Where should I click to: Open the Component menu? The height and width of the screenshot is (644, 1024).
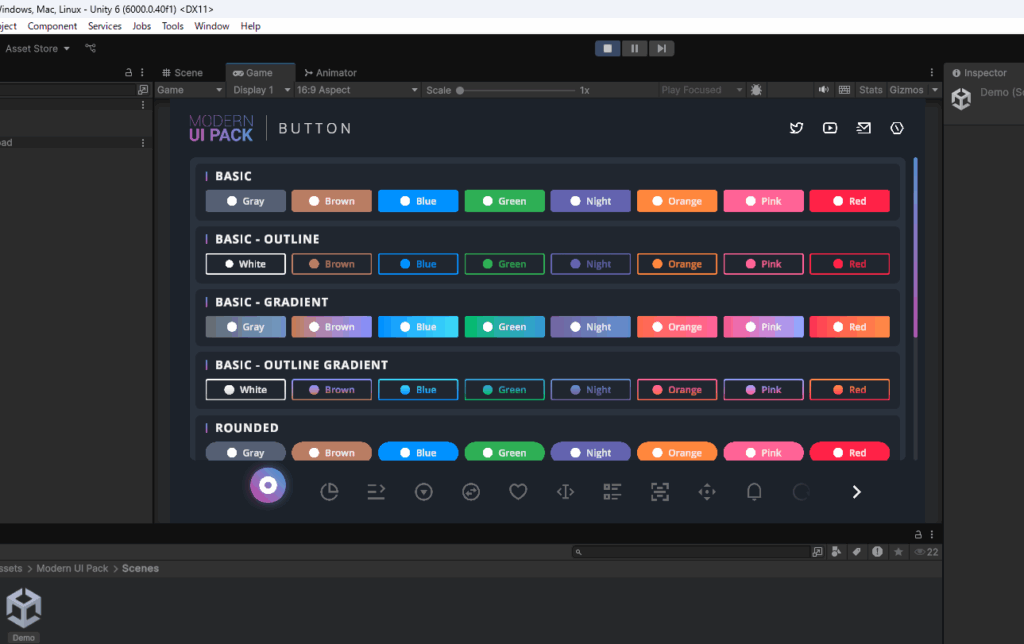click(52, 26)
